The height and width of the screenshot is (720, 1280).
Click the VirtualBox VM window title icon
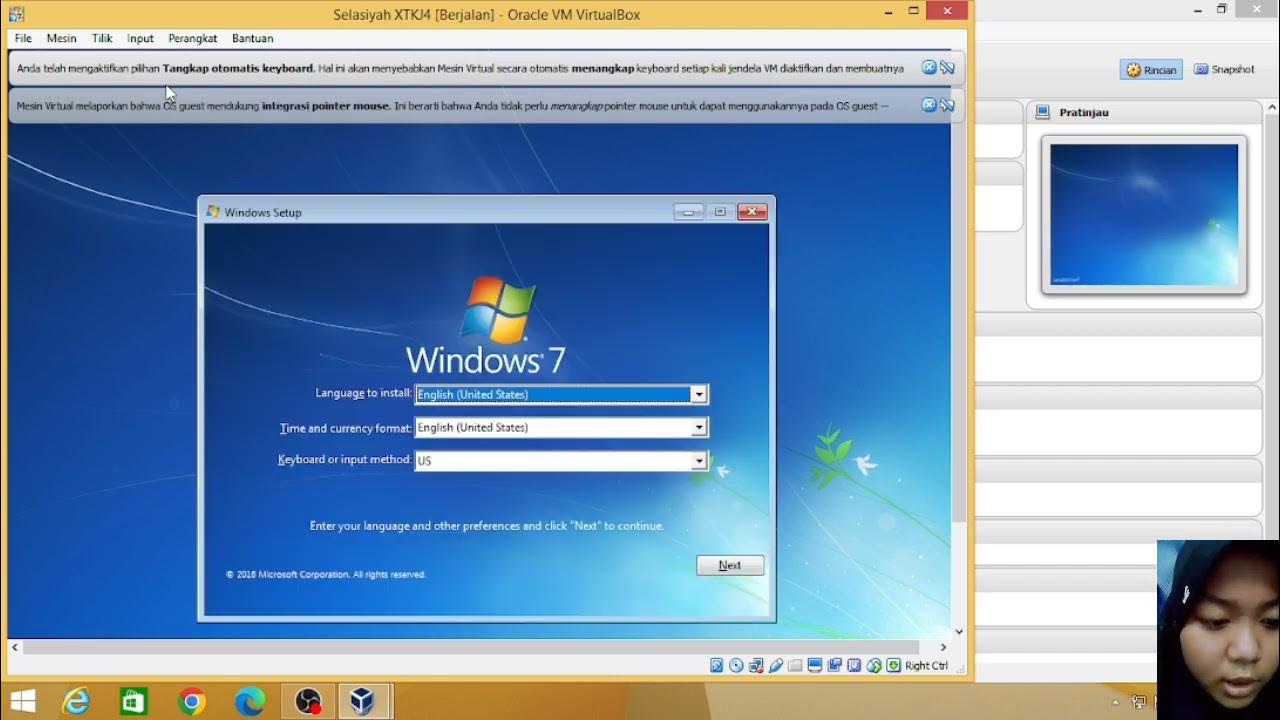click(x=16, y=14)
